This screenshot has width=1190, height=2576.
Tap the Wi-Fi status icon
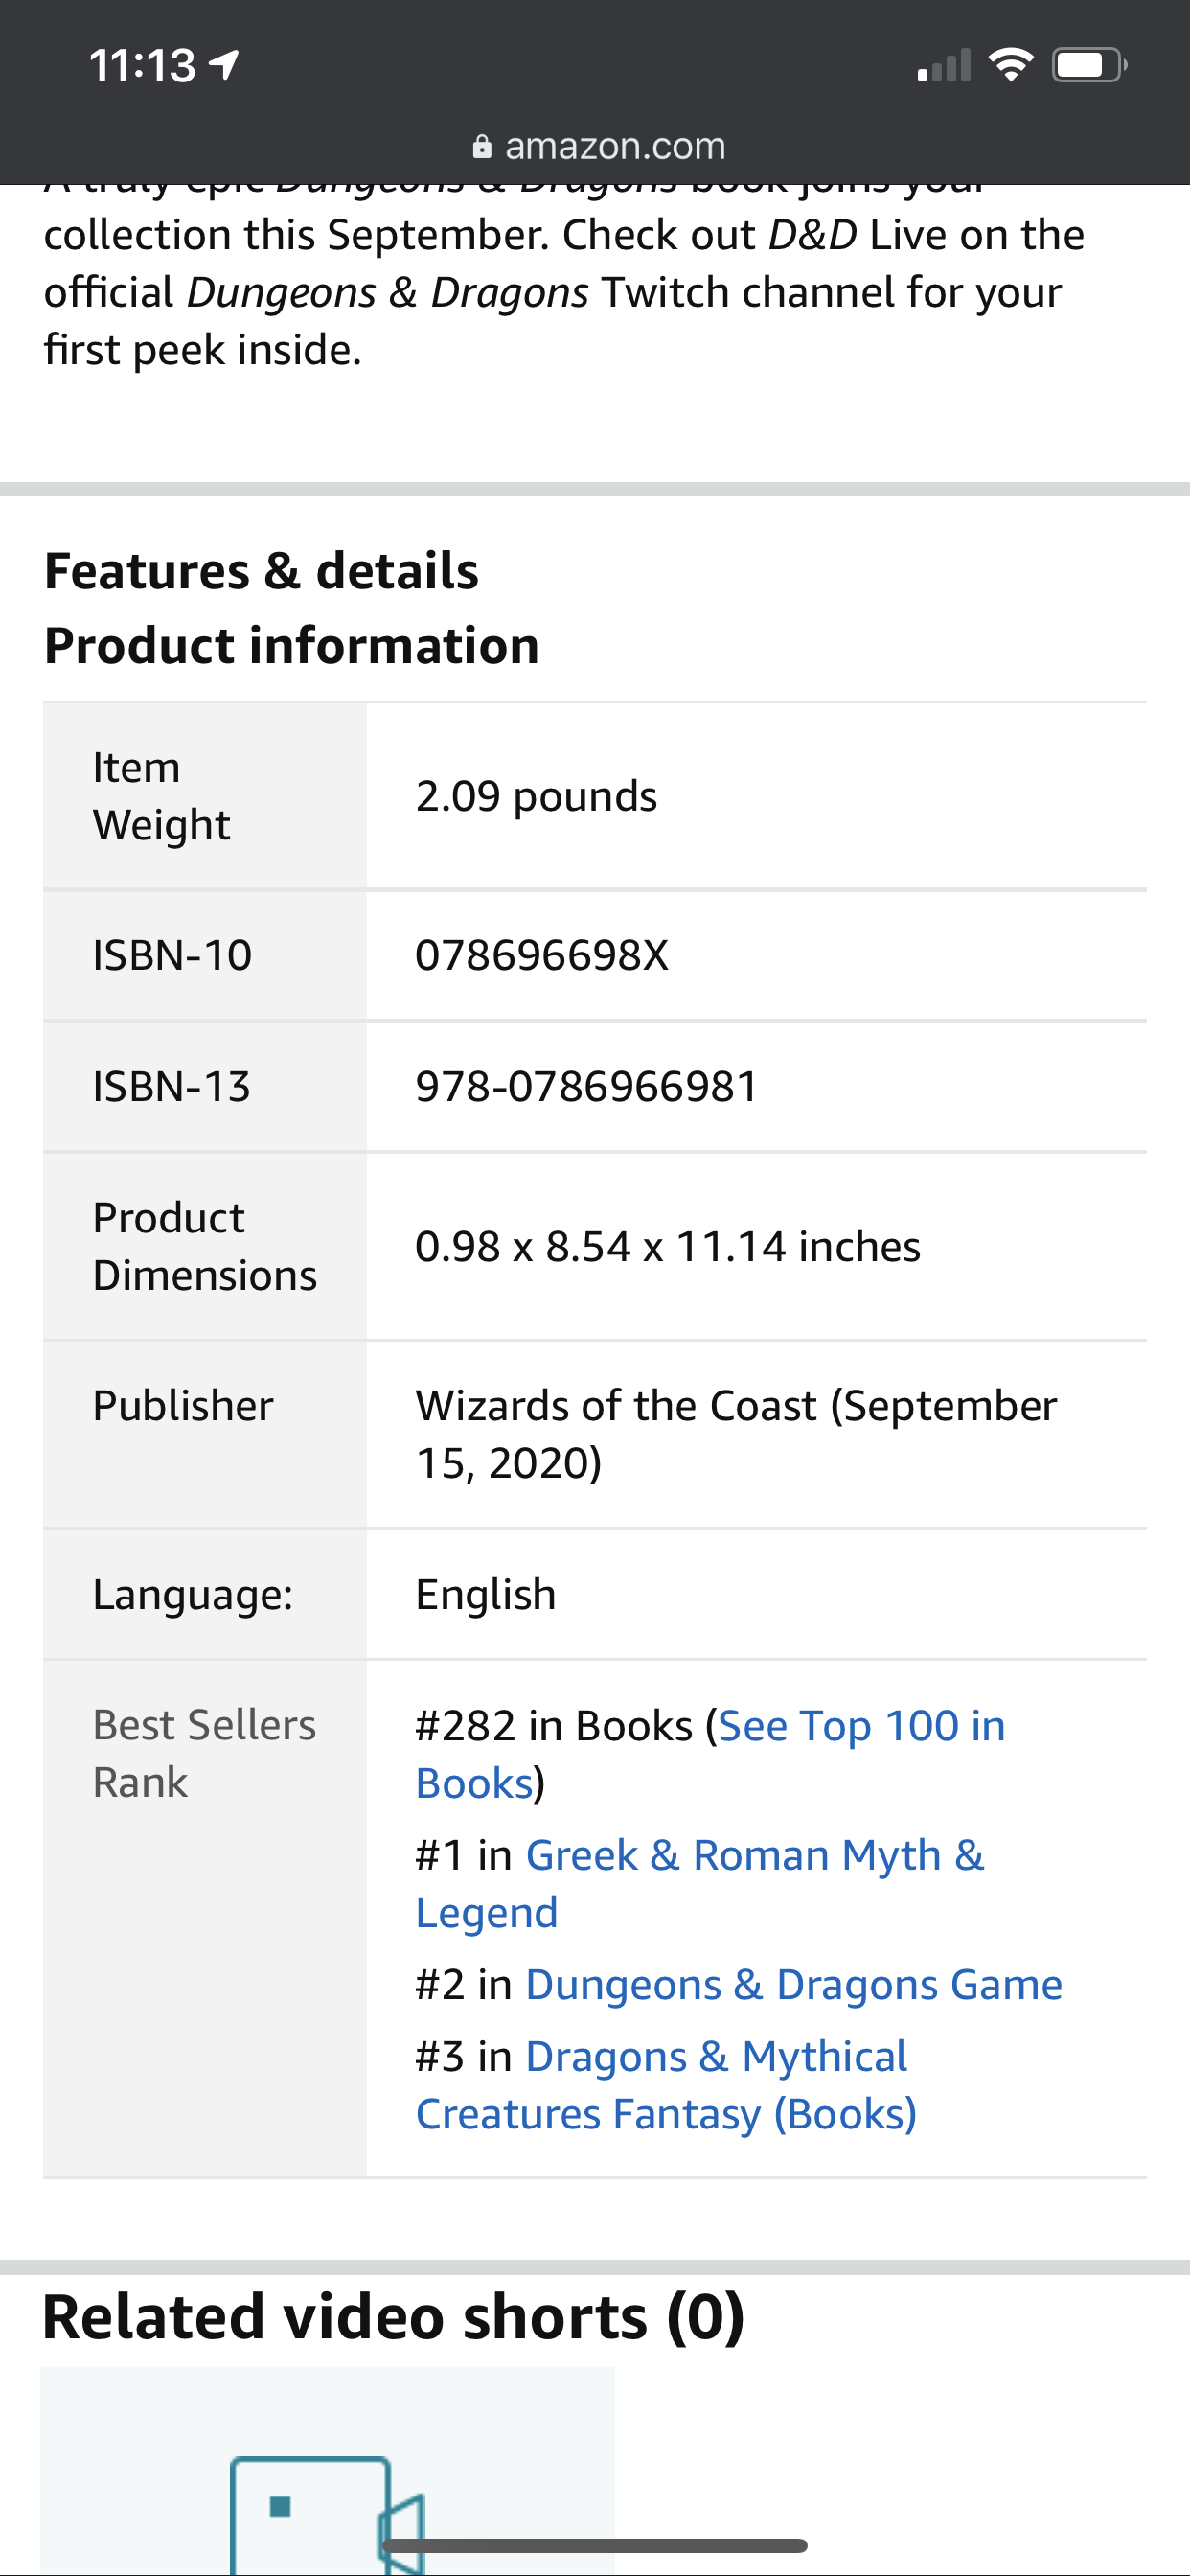[x=1010, y=65]
